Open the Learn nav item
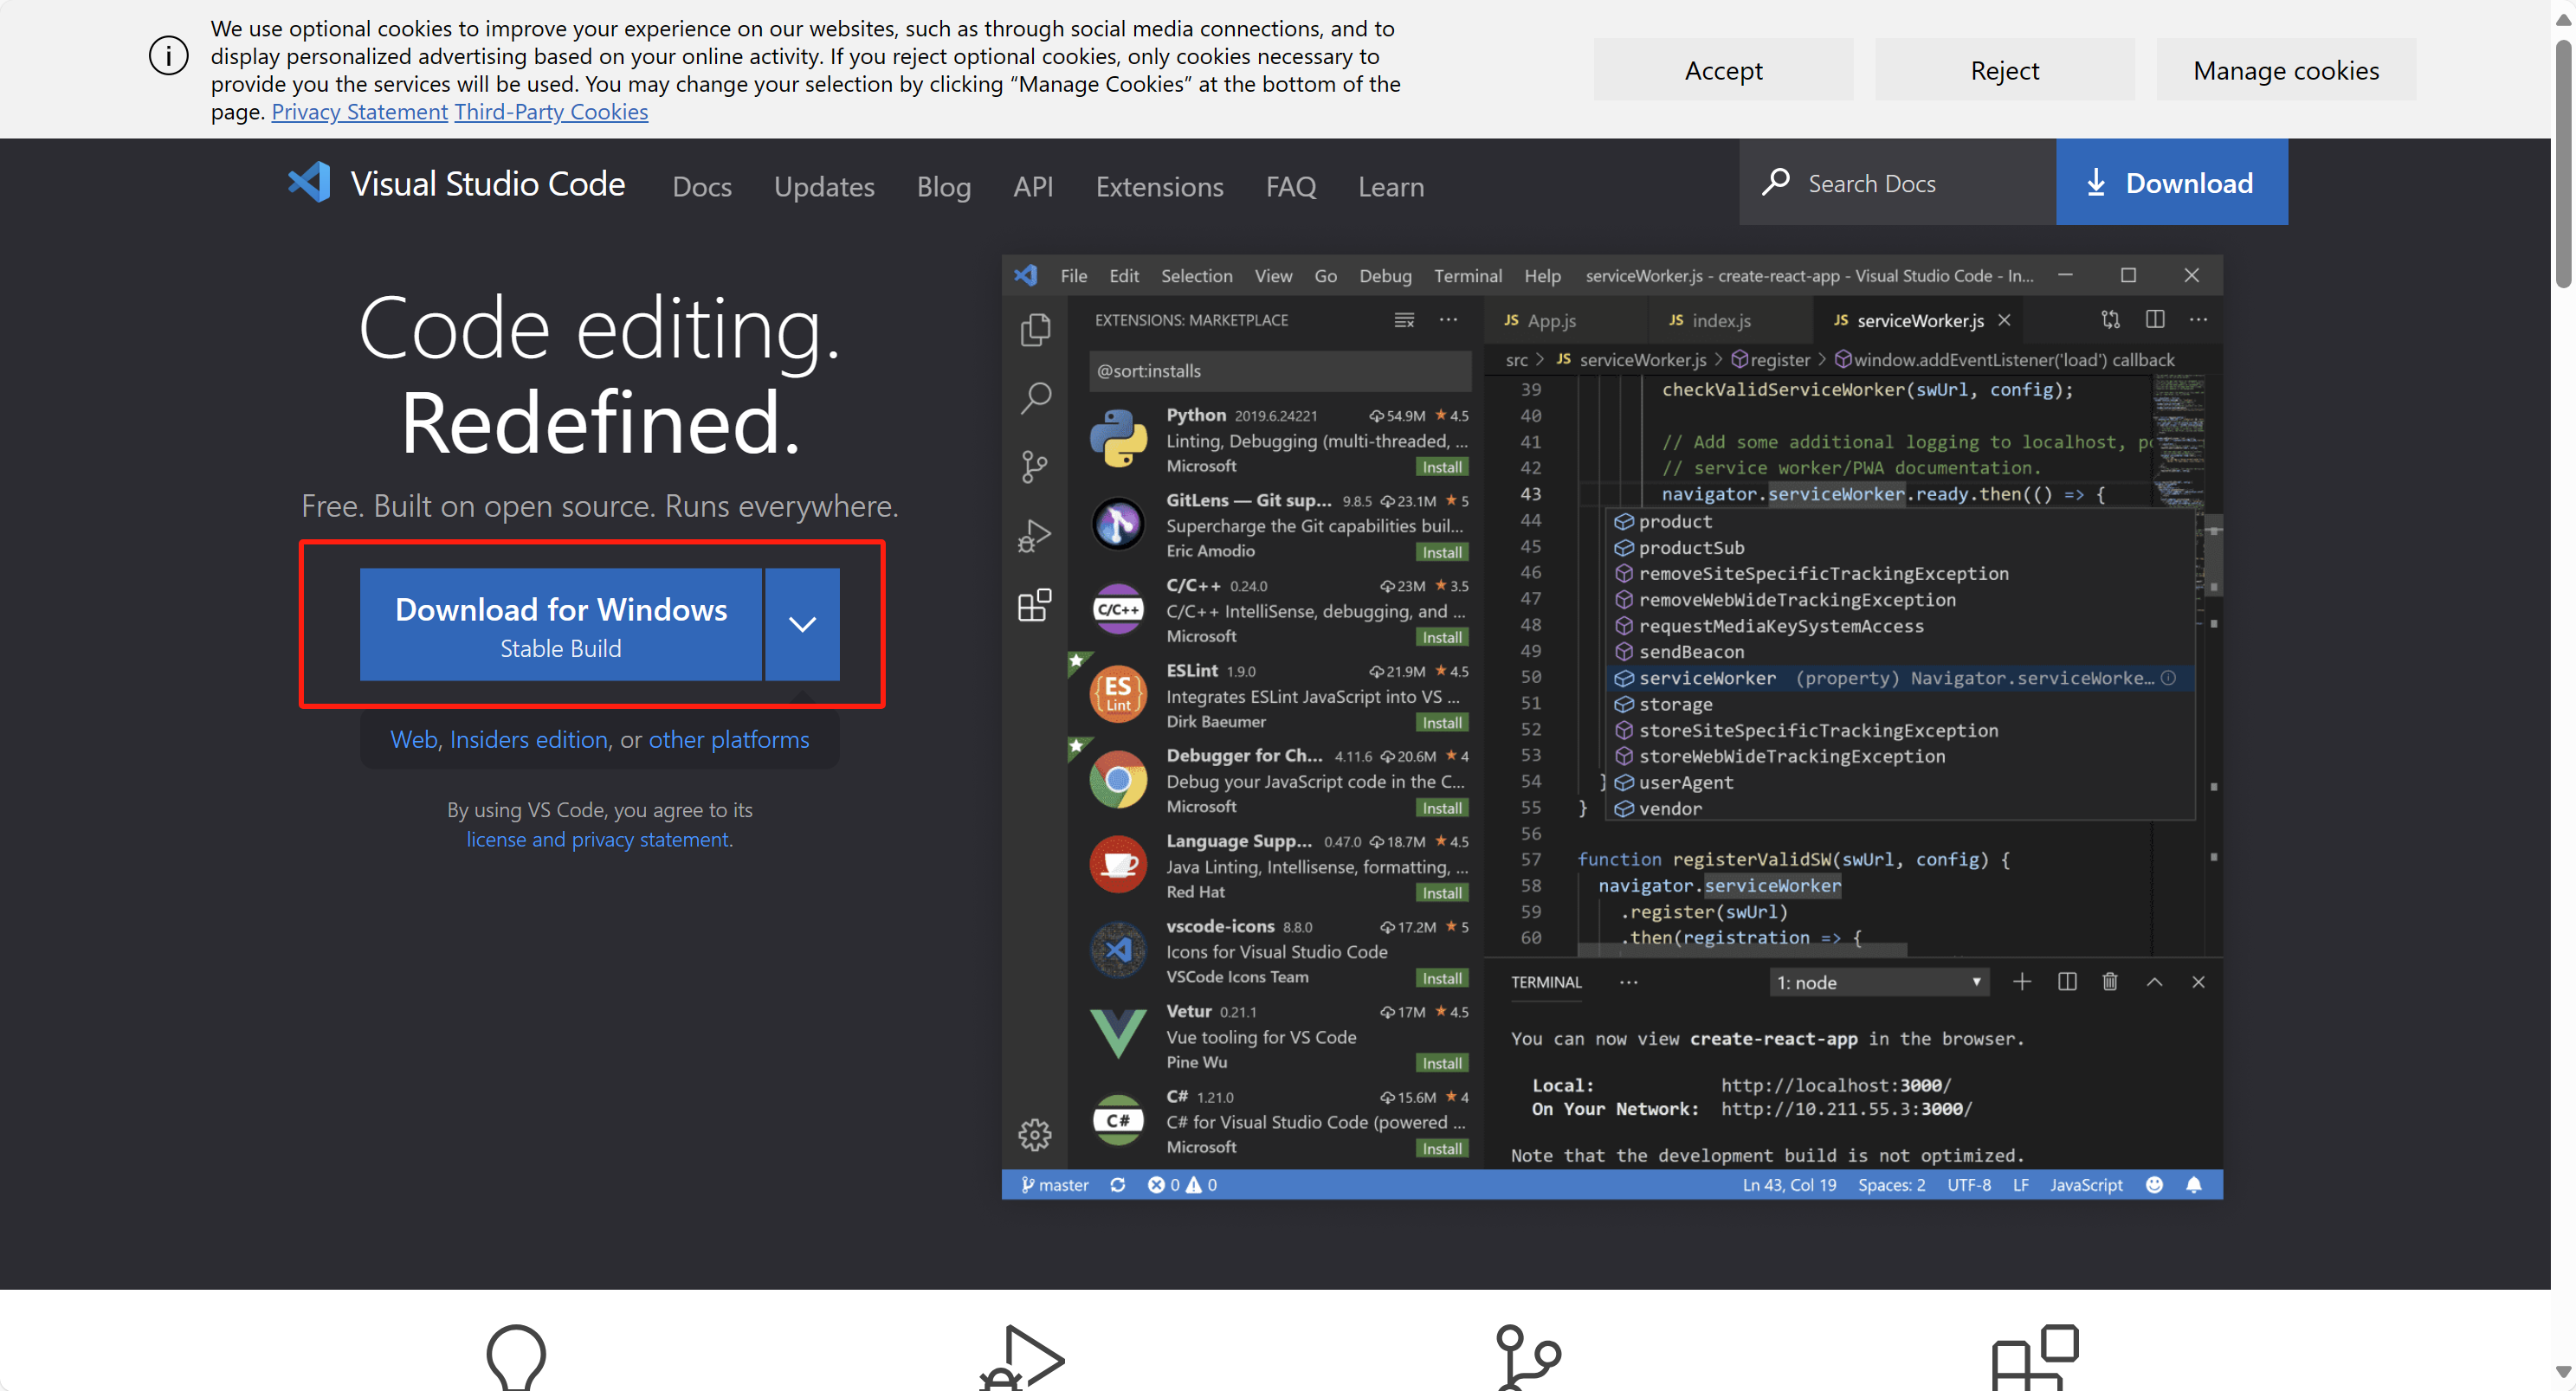 (1391, 186)
